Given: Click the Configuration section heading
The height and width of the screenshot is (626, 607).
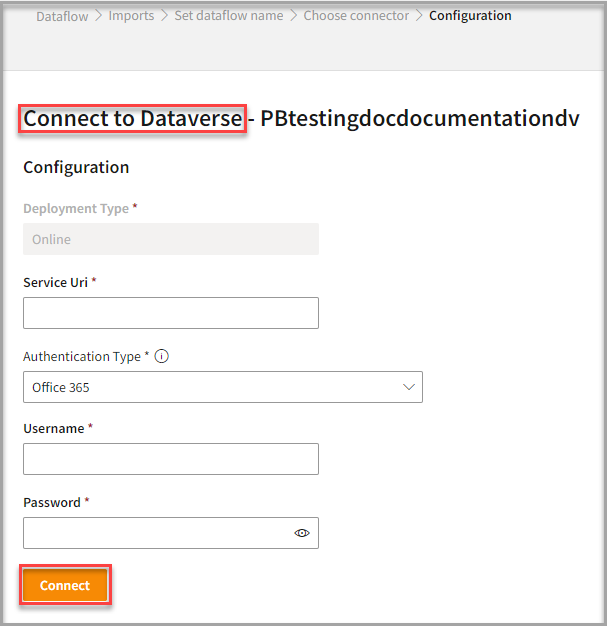Looking at the screenshot, I should tap(76, 168).
